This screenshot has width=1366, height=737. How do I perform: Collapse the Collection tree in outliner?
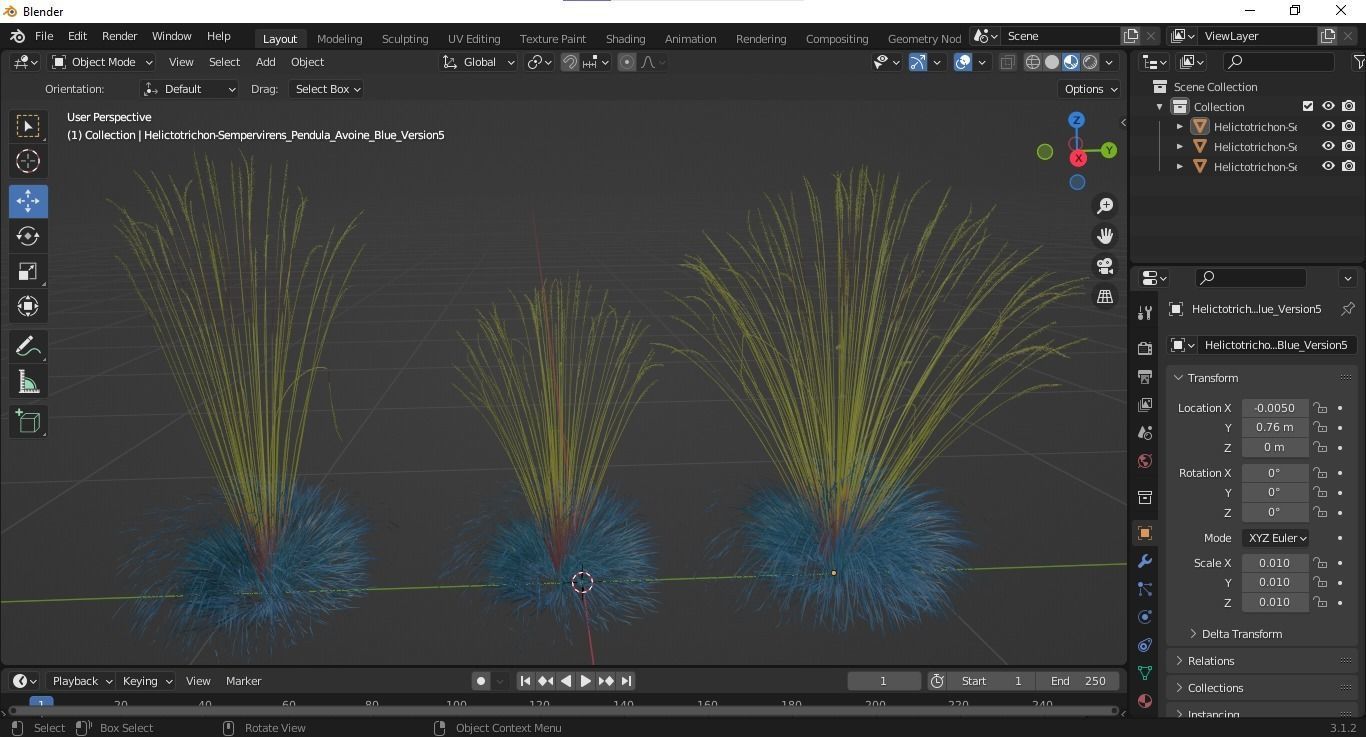(x=1160, y=107)
